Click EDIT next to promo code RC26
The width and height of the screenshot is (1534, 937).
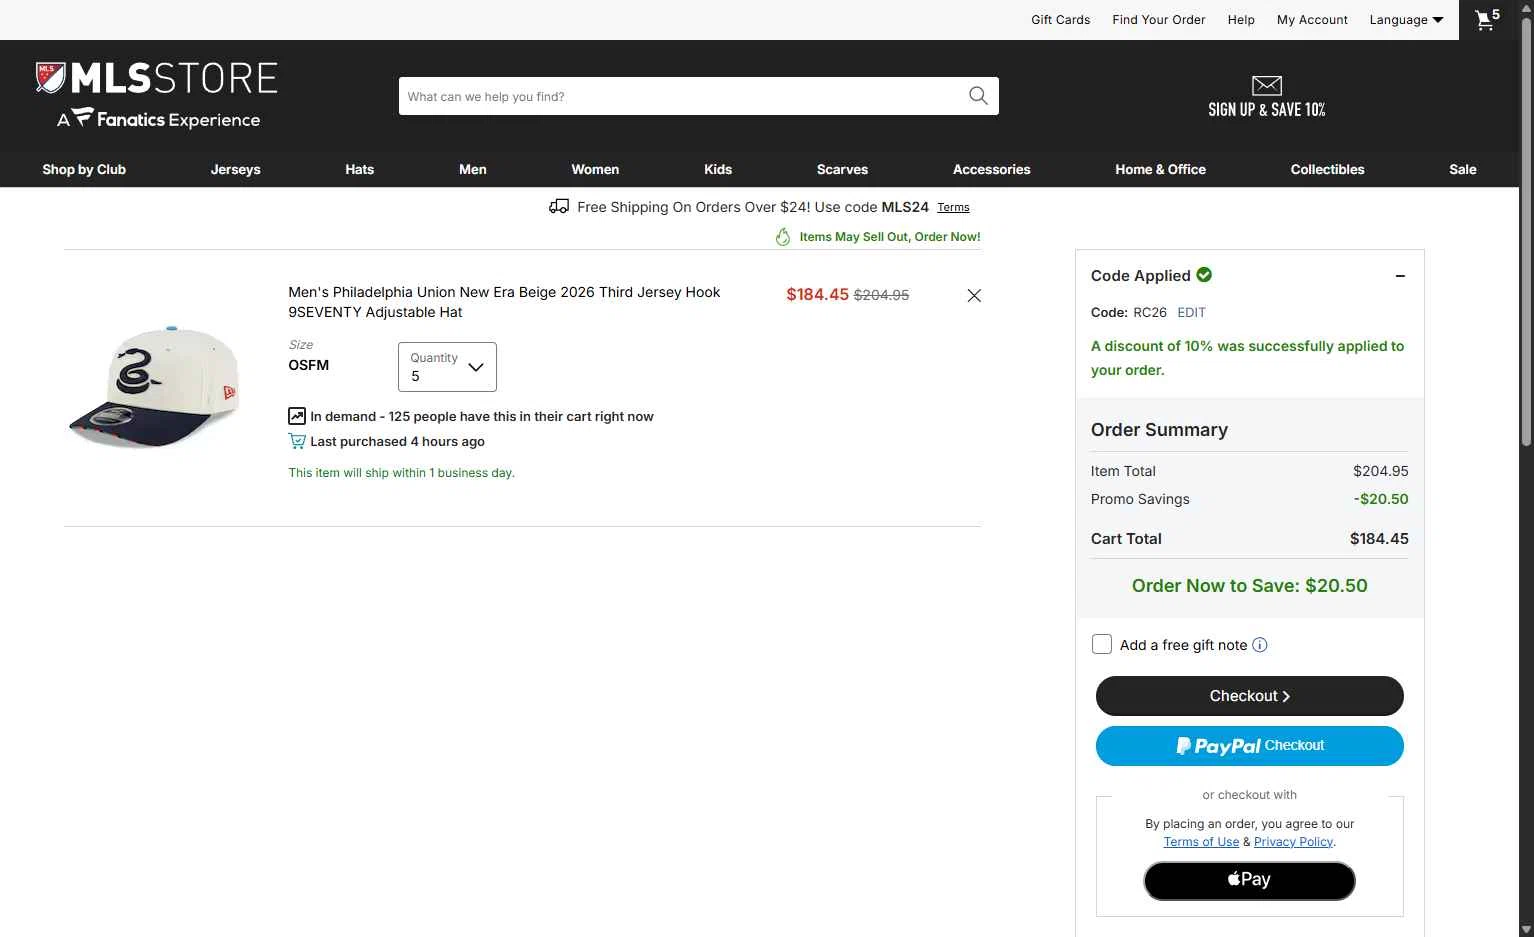[x=1191, y=312]
